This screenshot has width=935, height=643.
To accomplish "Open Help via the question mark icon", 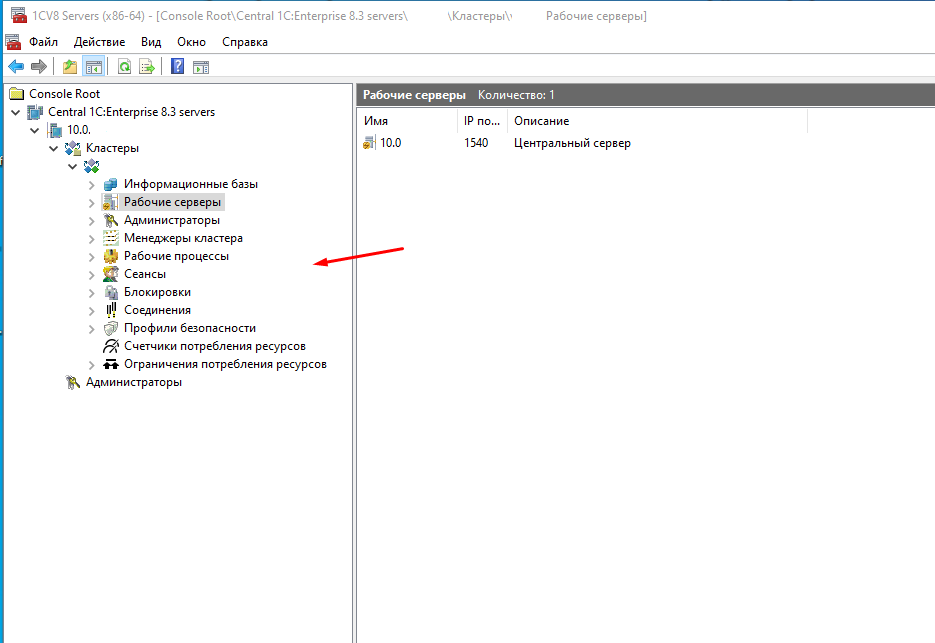I will click(177, 67).
